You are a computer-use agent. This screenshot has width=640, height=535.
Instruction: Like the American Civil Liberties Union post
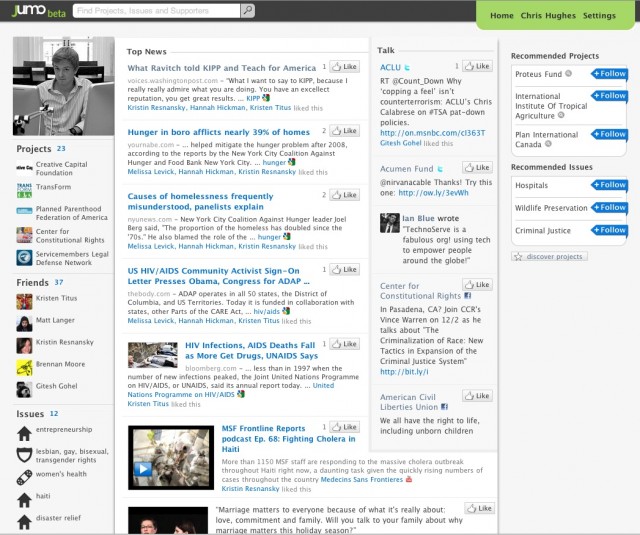(477, 395)
